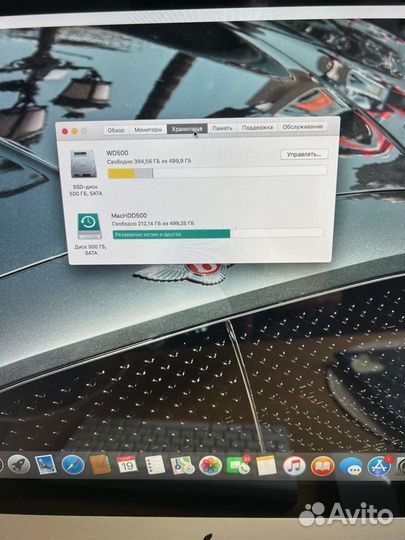Open the Память tab
This screenshot has width=405, height=540.
click(x=222, y=128)
